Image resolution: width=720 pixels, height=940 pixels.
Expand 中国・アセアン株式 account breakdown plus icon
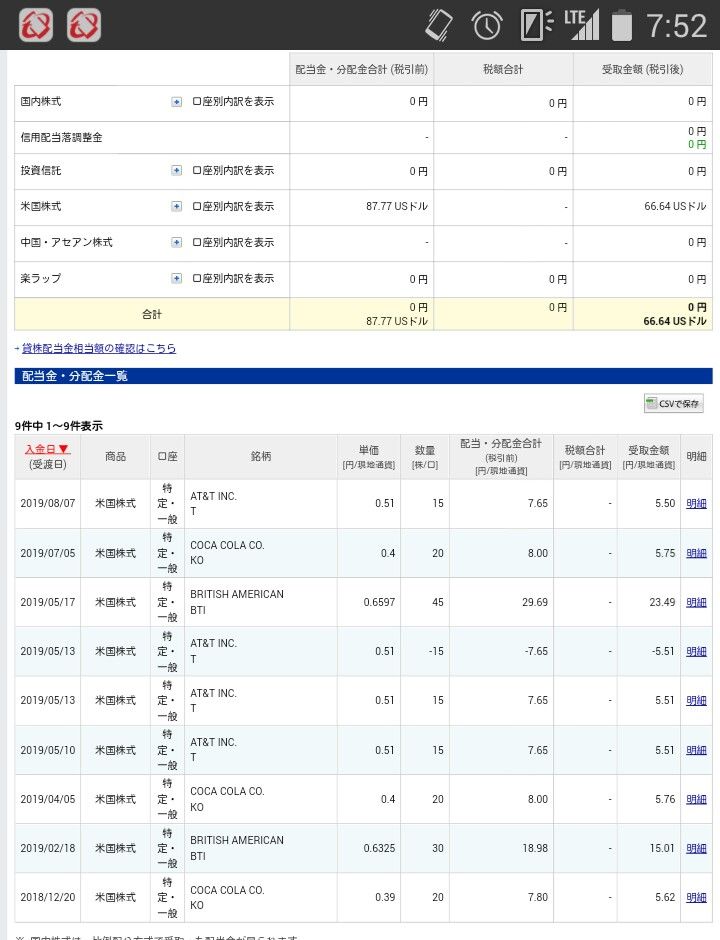click(x=176, y=243)
